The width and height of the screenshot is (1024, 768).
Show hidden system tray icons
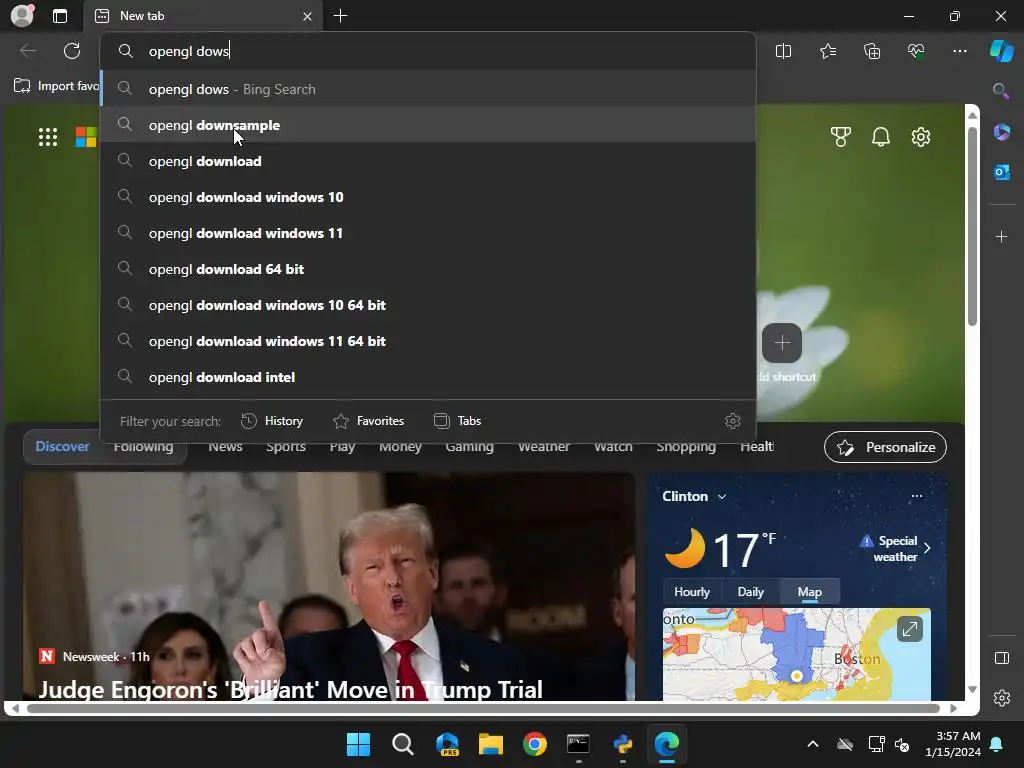[x=812, y=744]
